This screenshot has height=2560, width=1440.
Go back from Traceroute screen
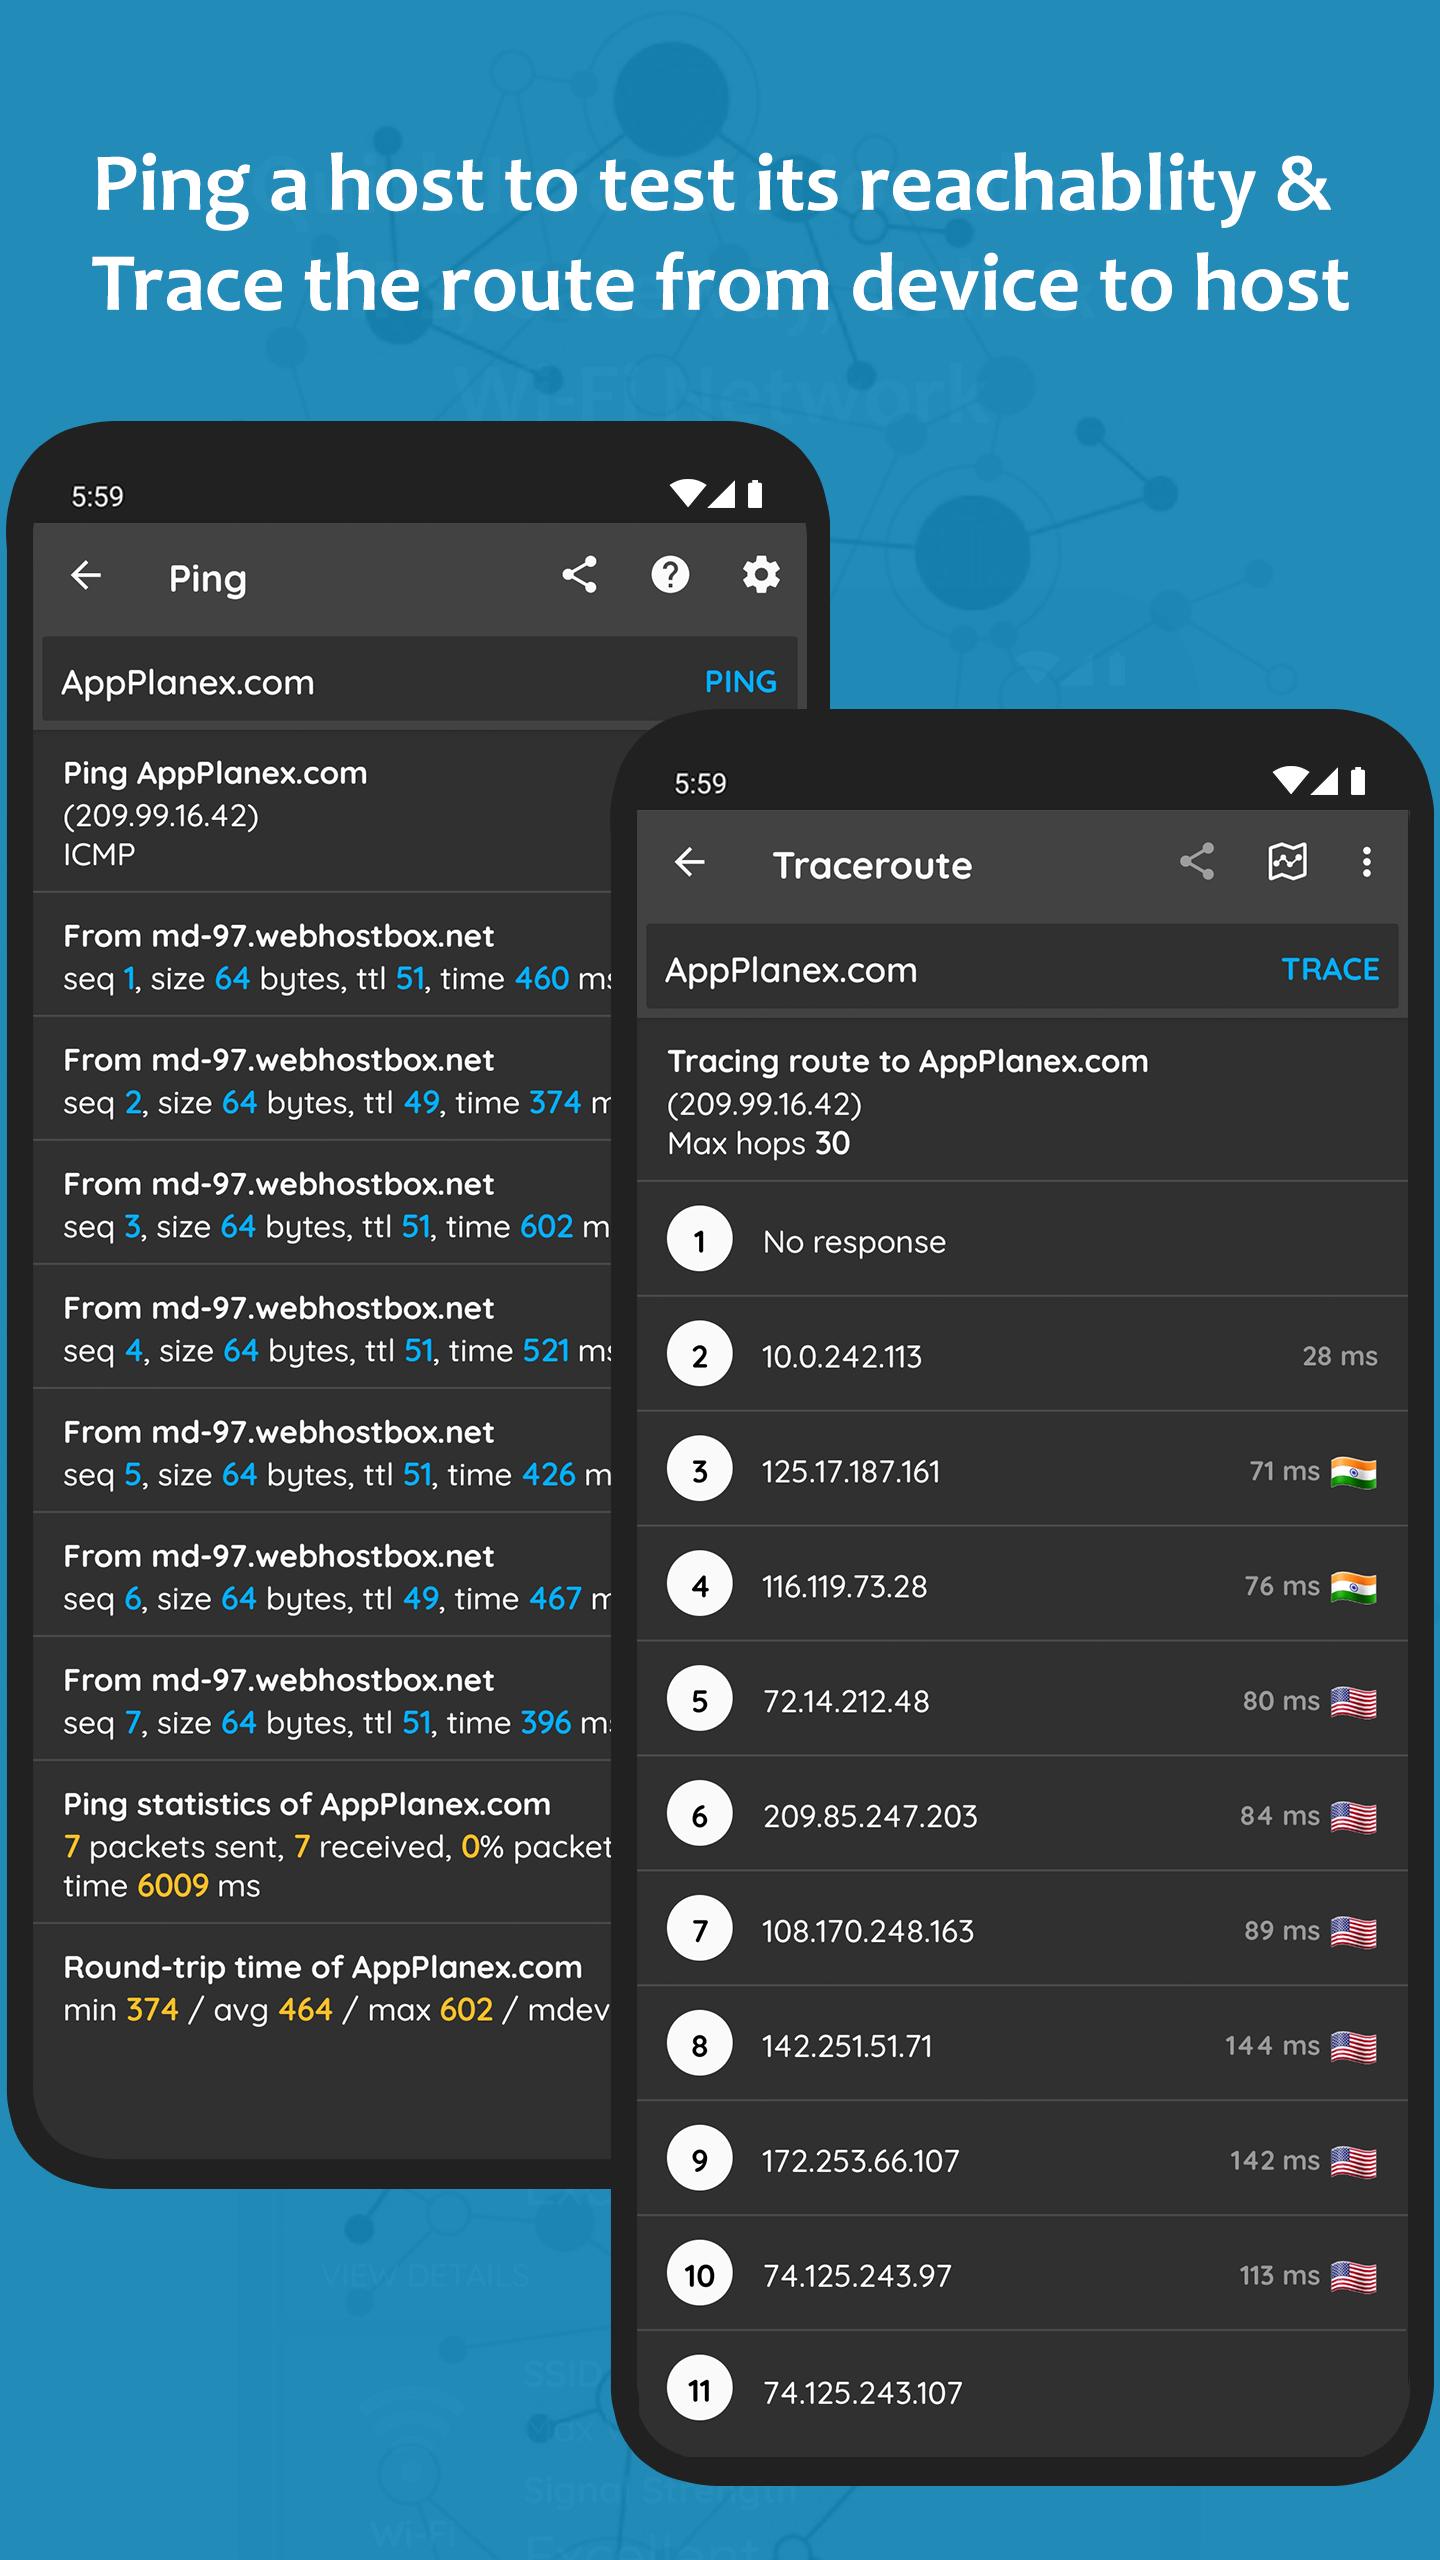pyautogui.click(x=690, y=863)
